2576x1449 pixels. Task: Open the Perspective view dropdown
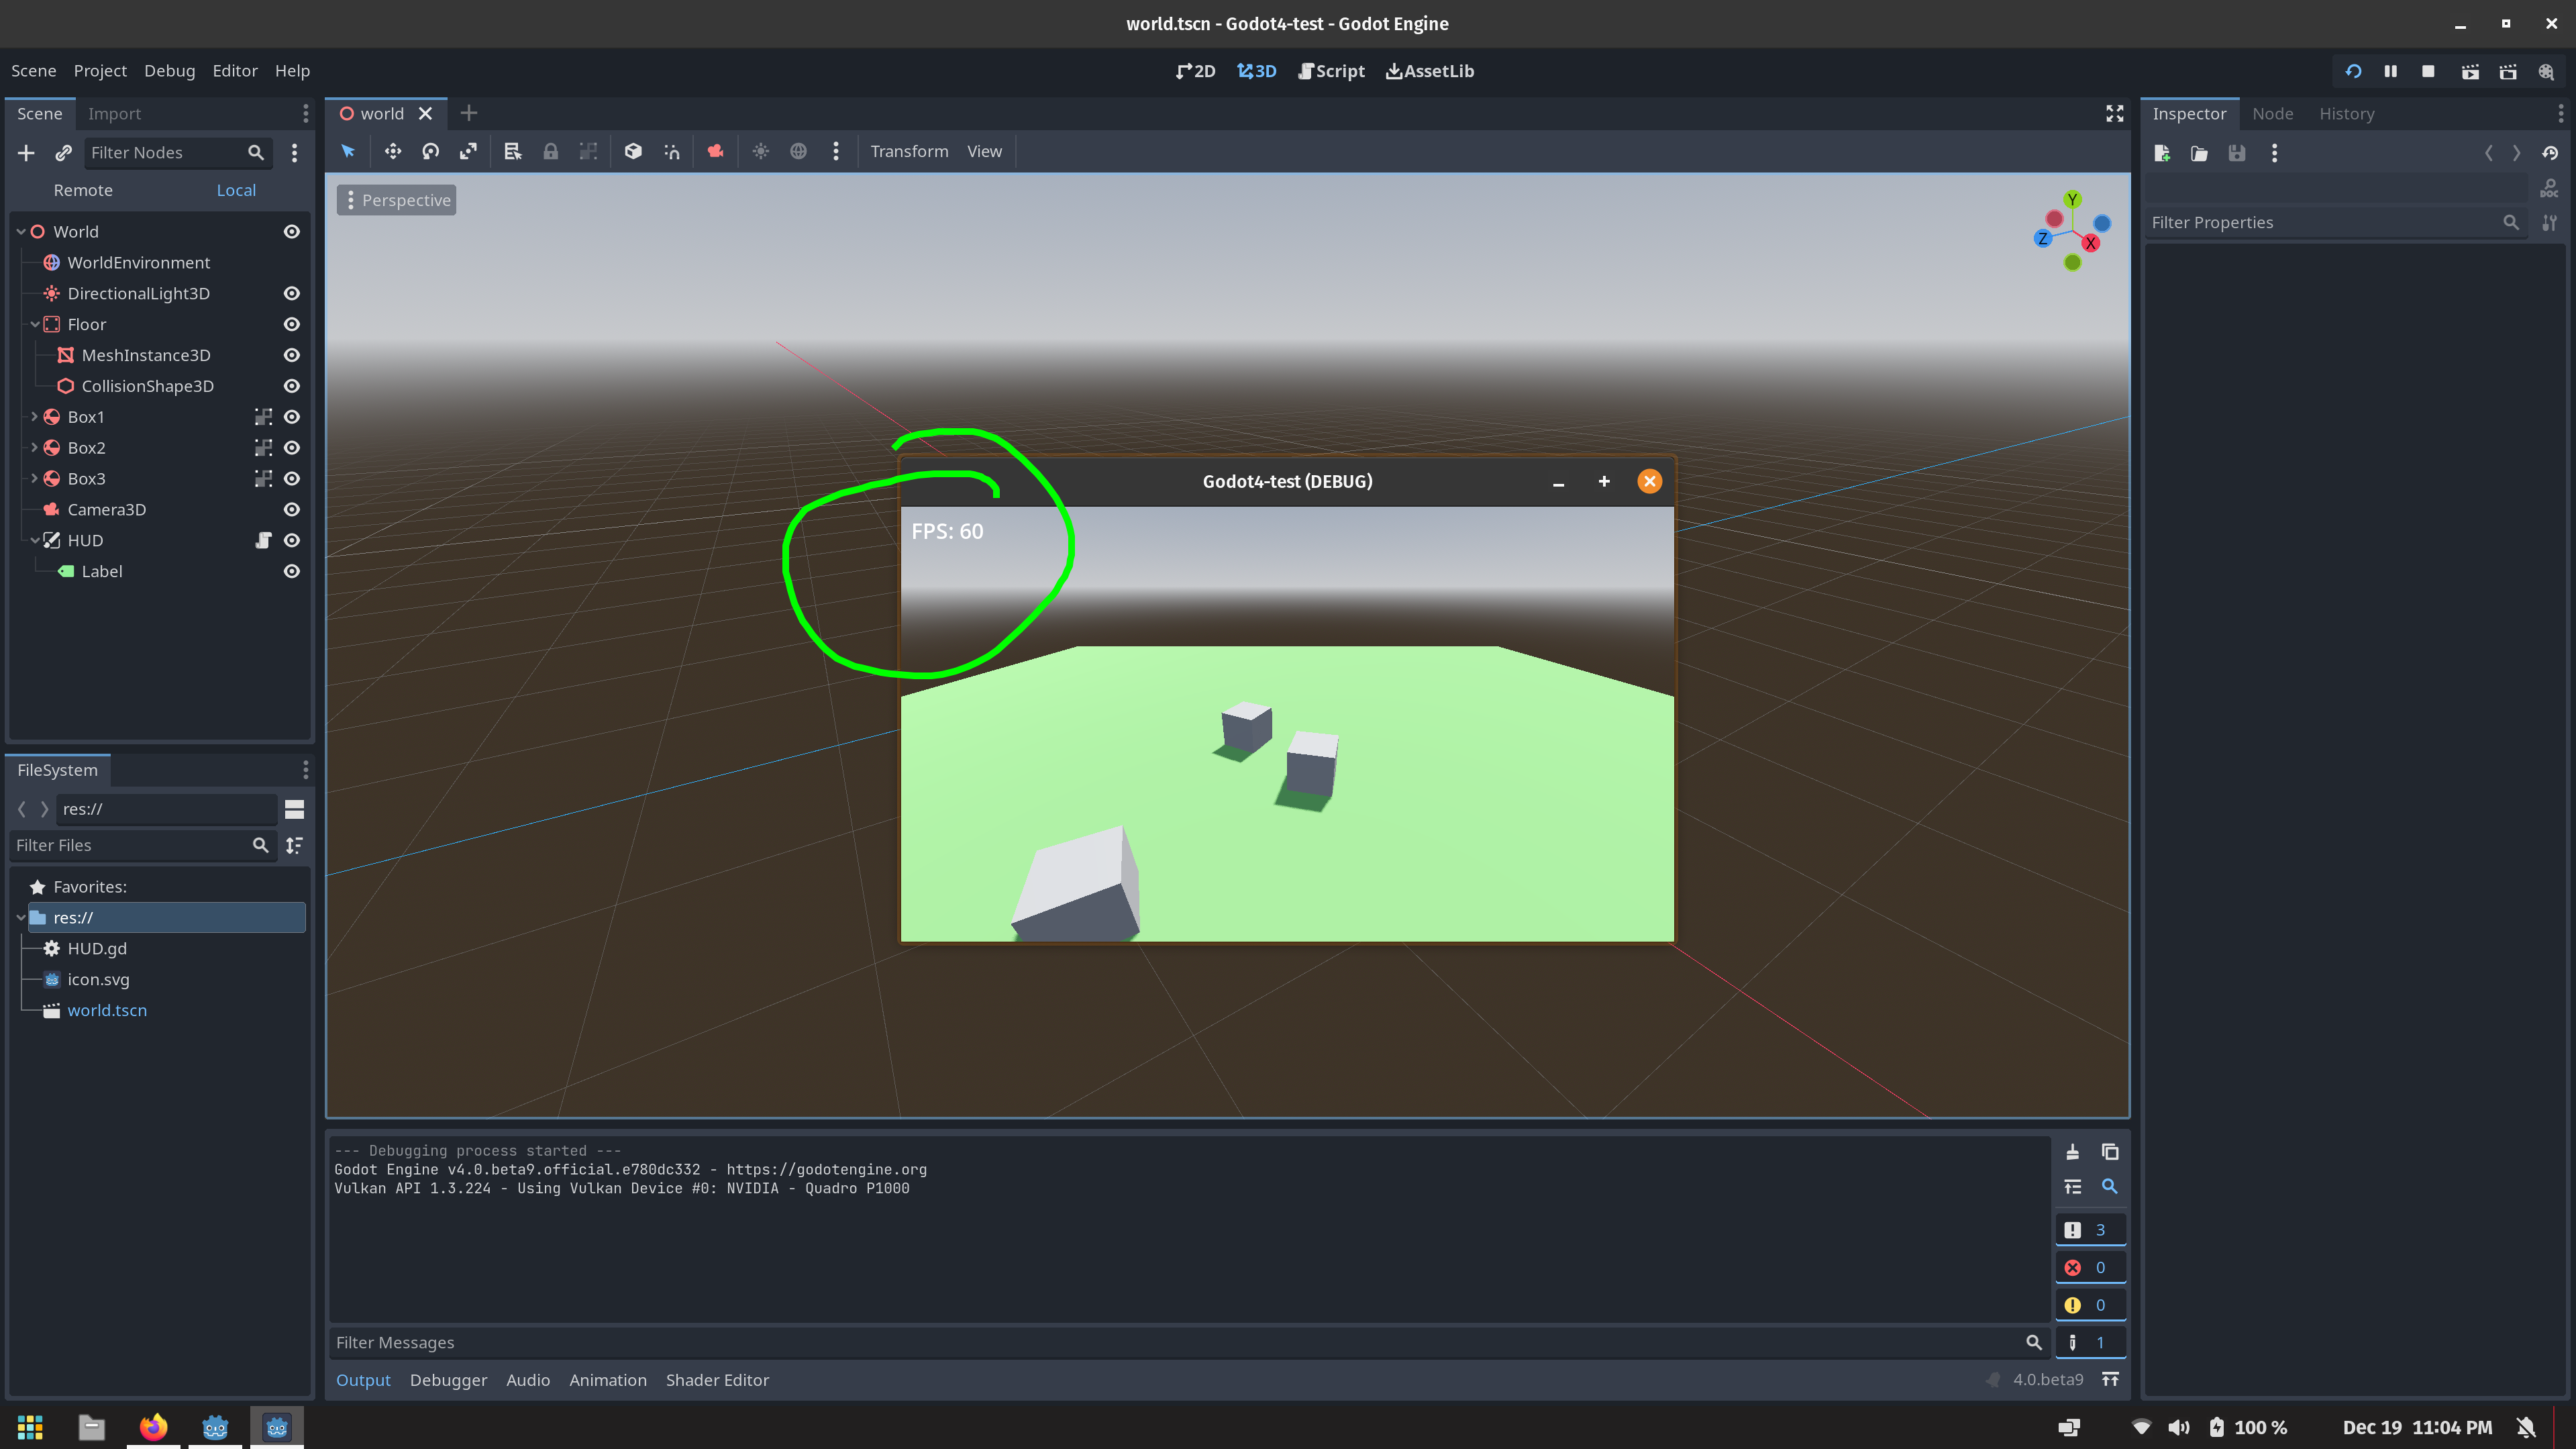pos(396,199)
